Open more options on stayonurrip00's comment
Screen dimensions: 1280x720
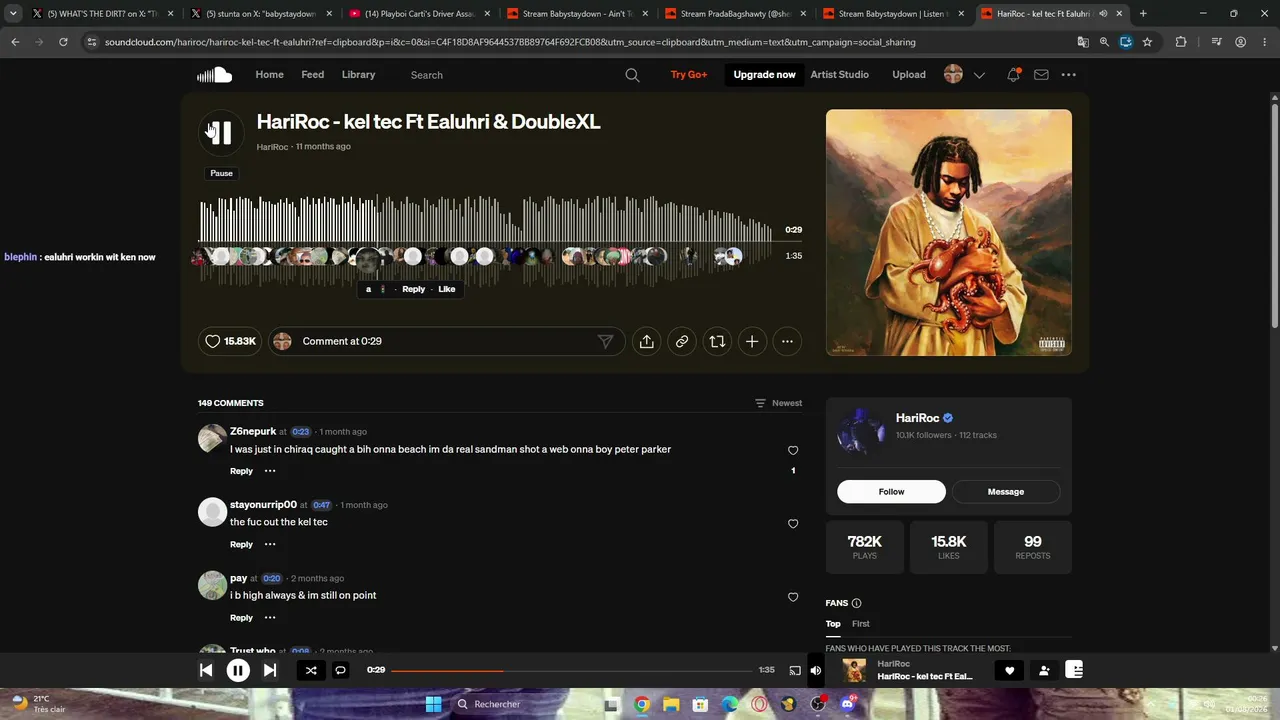coord(269,544)
